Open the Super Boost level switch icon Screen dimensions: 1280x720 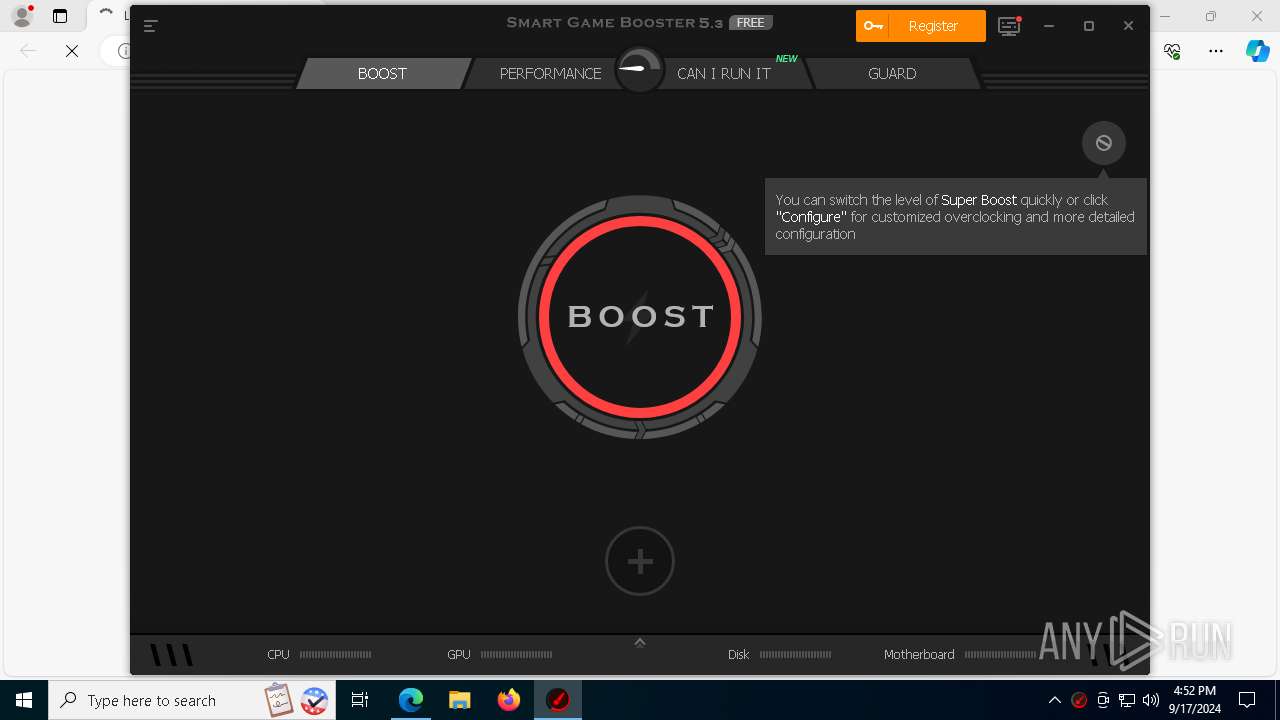tap(1104, 144)
